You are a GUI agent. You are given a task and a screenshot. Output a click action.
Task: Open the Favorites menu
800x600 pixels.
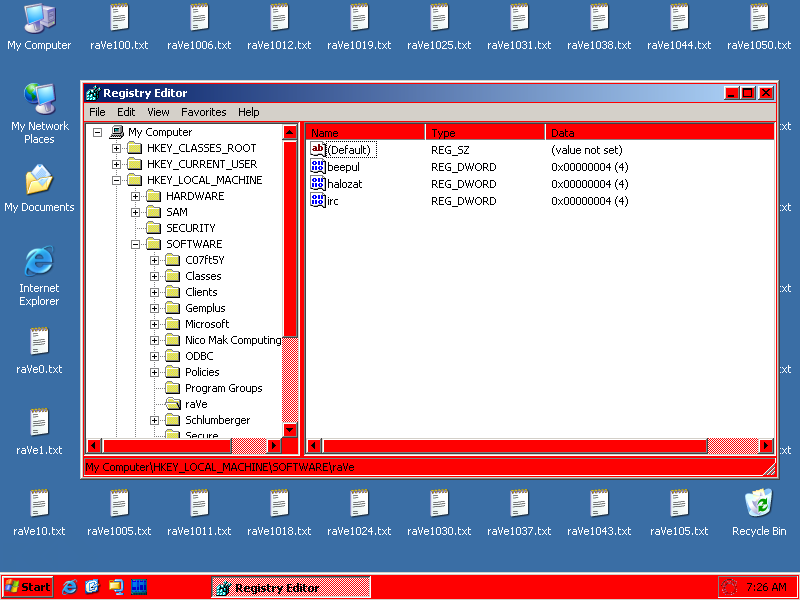pyautogui.click(x=204, y=112)
